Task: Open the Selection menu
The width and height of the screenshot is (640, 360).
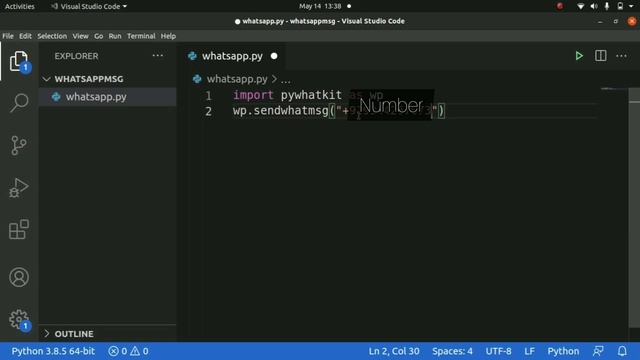Action: [52, 36]
